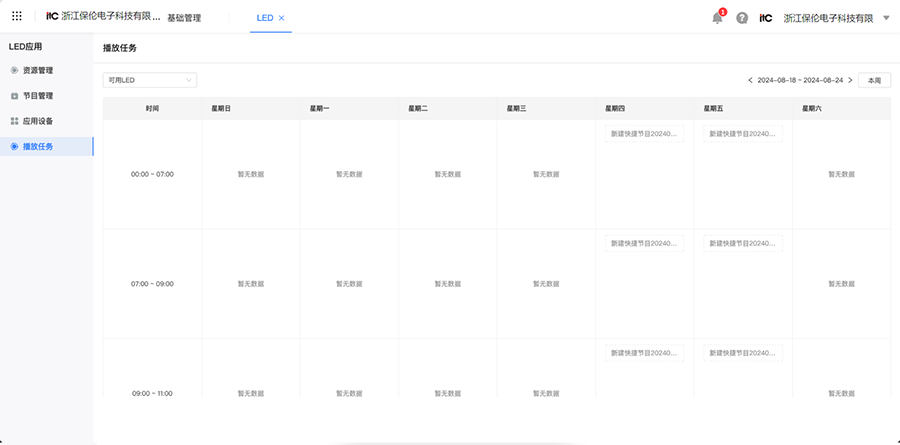Image resolution: width=900 pixels, height=445 pixels.
Task: Open the app grid launcher icon
Action: tap(17, 17)
